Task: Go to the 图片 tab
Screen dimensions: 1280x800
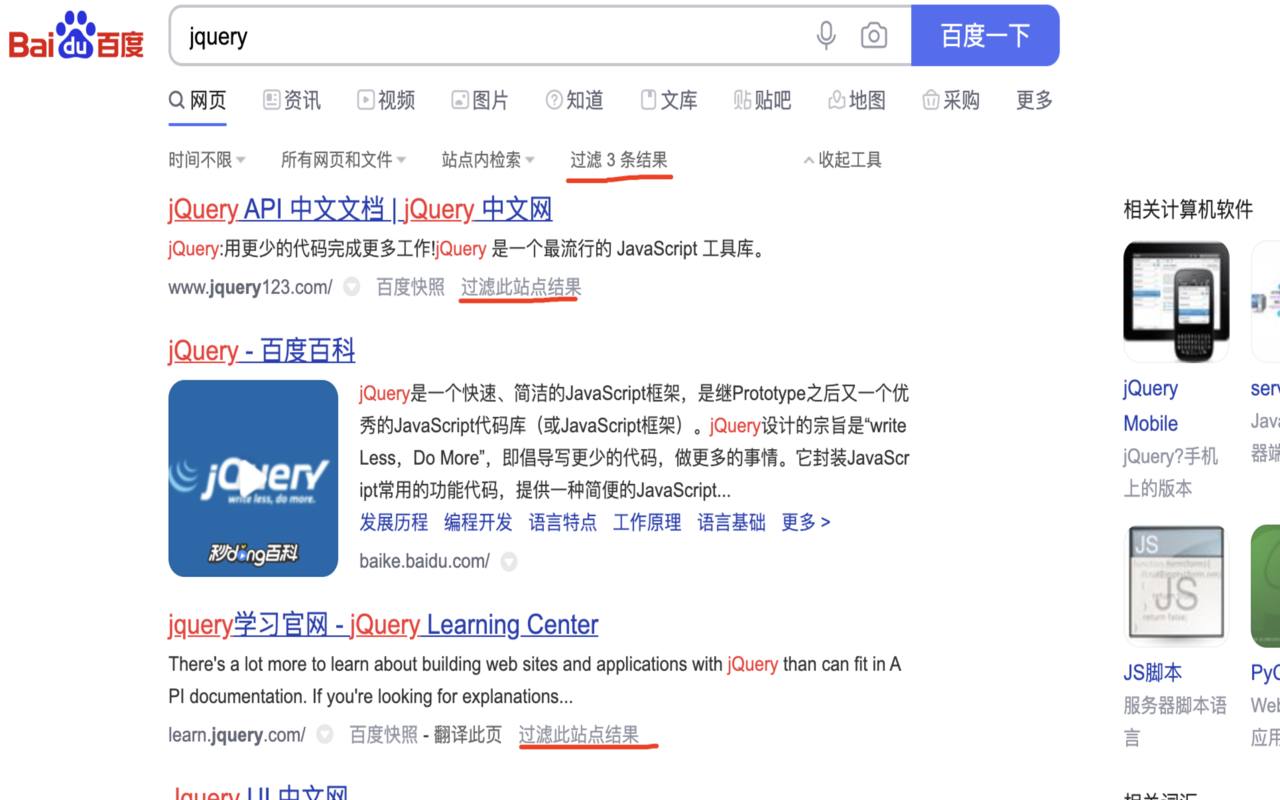Action: pyautogui.click(x=480, y=100)
